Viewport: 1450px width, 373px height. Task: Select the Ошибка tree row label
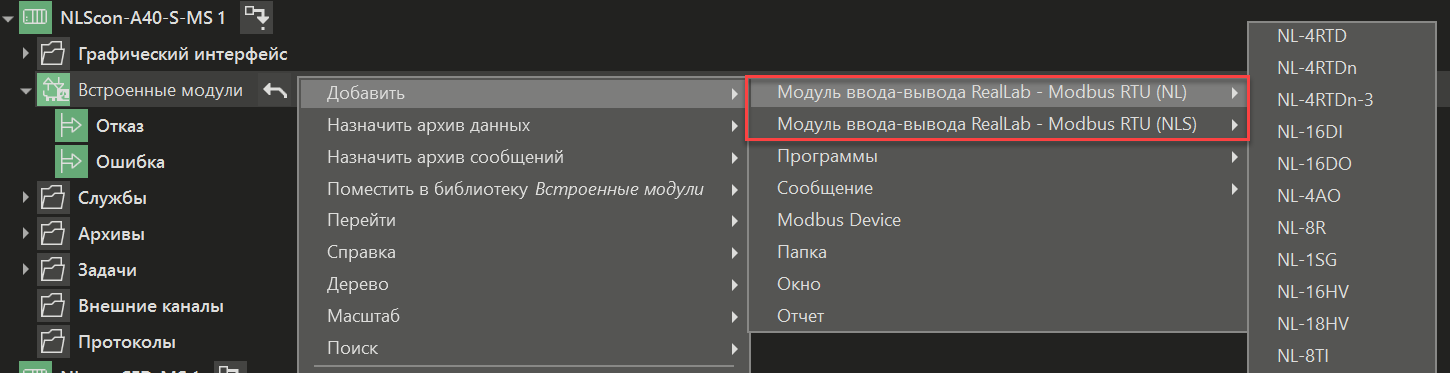130,162
